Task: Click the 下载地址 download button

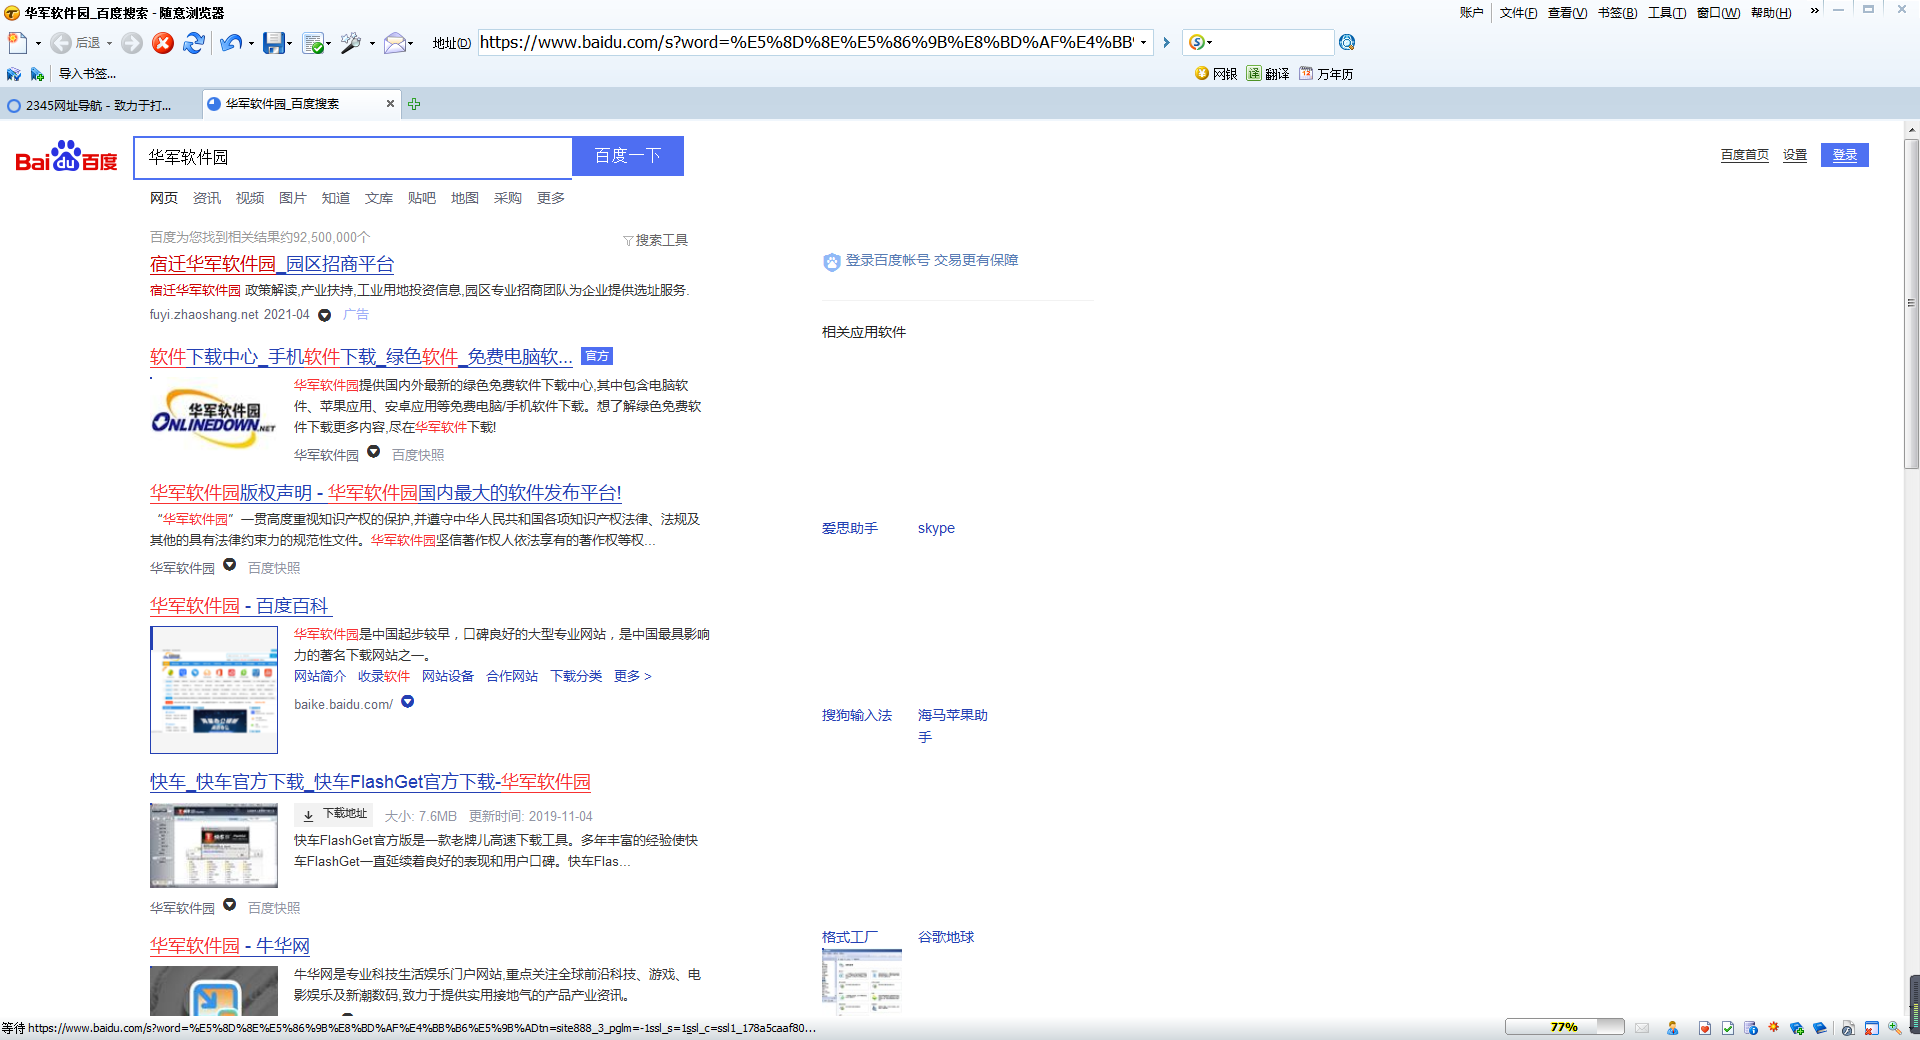Action: coord(334,814)
